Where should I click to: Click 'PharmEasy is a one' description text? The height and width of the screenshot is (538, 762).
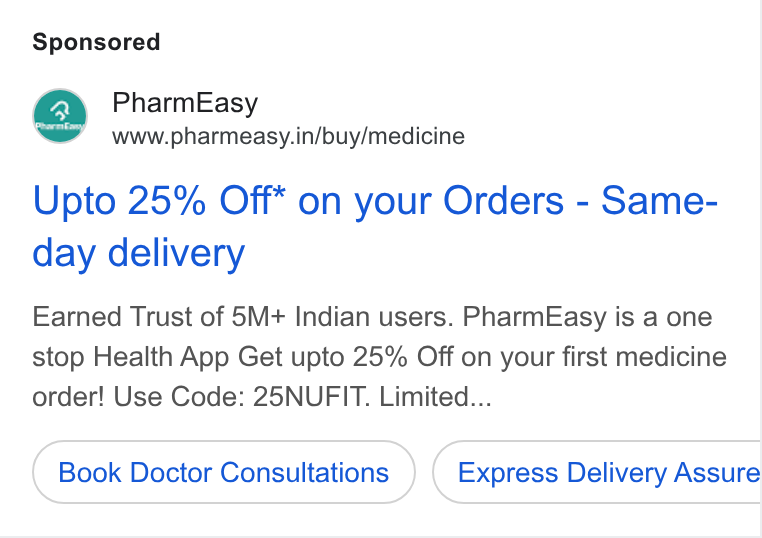tap(587, 318)
